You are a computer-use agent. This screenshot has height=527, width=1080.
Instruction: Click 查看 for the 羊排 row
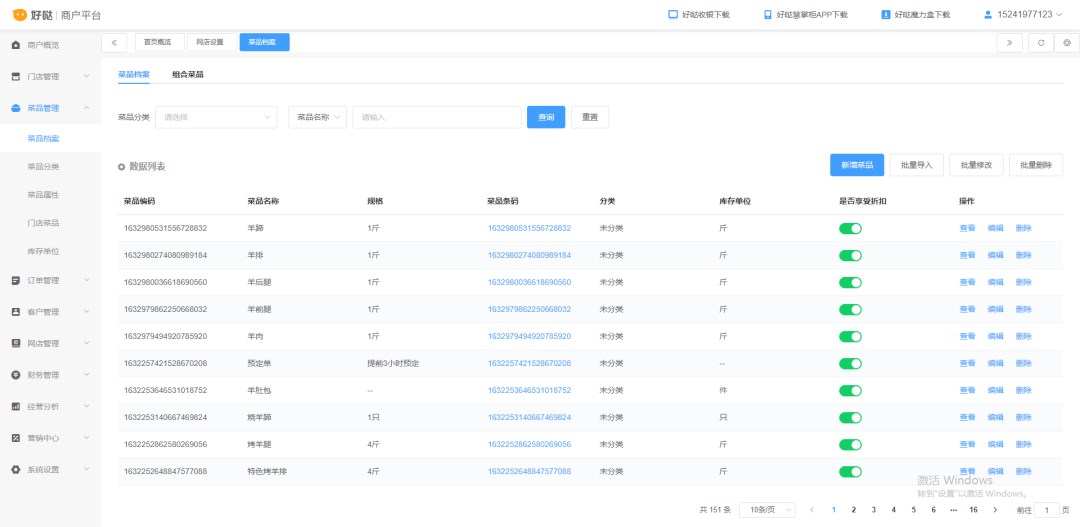coord(967,256)
